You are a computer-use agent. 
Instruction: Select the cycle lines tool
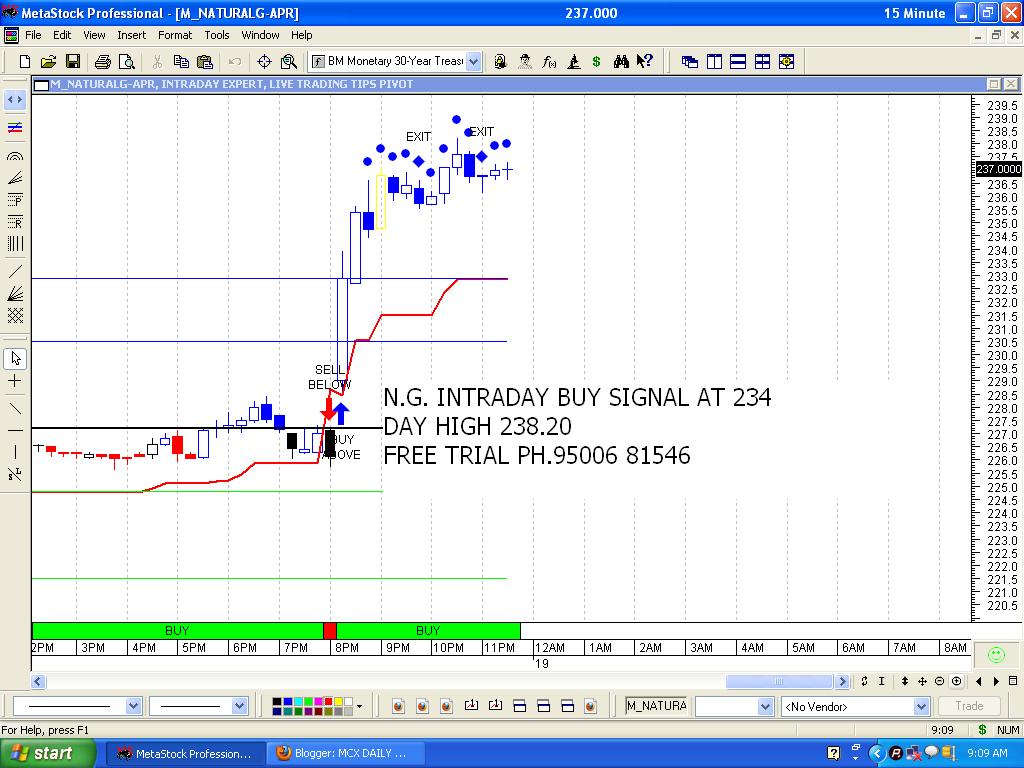pyautogui.click(x=15, y=244)
